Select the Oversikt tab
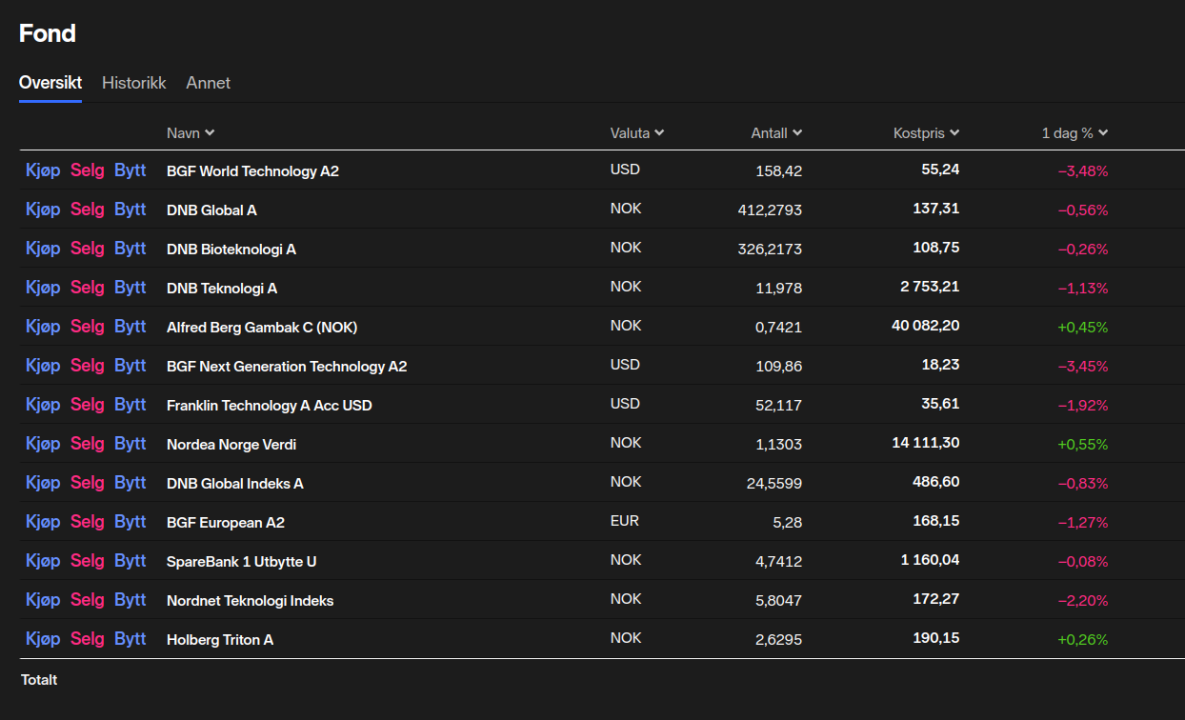 click(x=50, y=83)
